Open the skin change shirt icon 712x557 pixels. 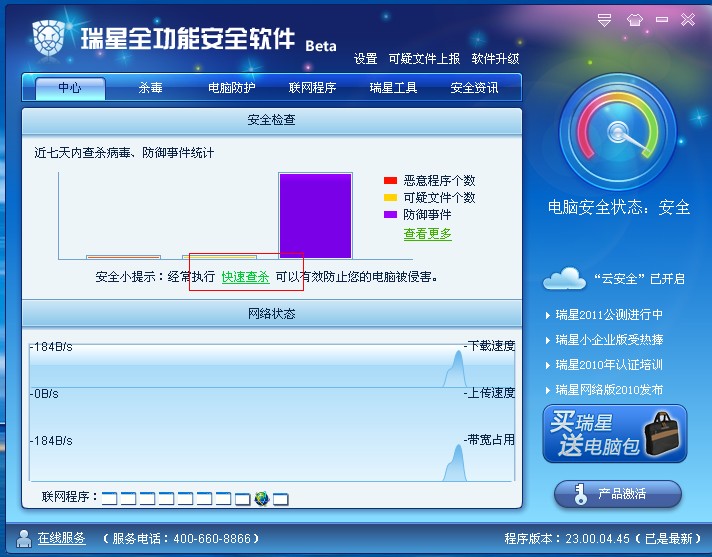click(634, 20)
